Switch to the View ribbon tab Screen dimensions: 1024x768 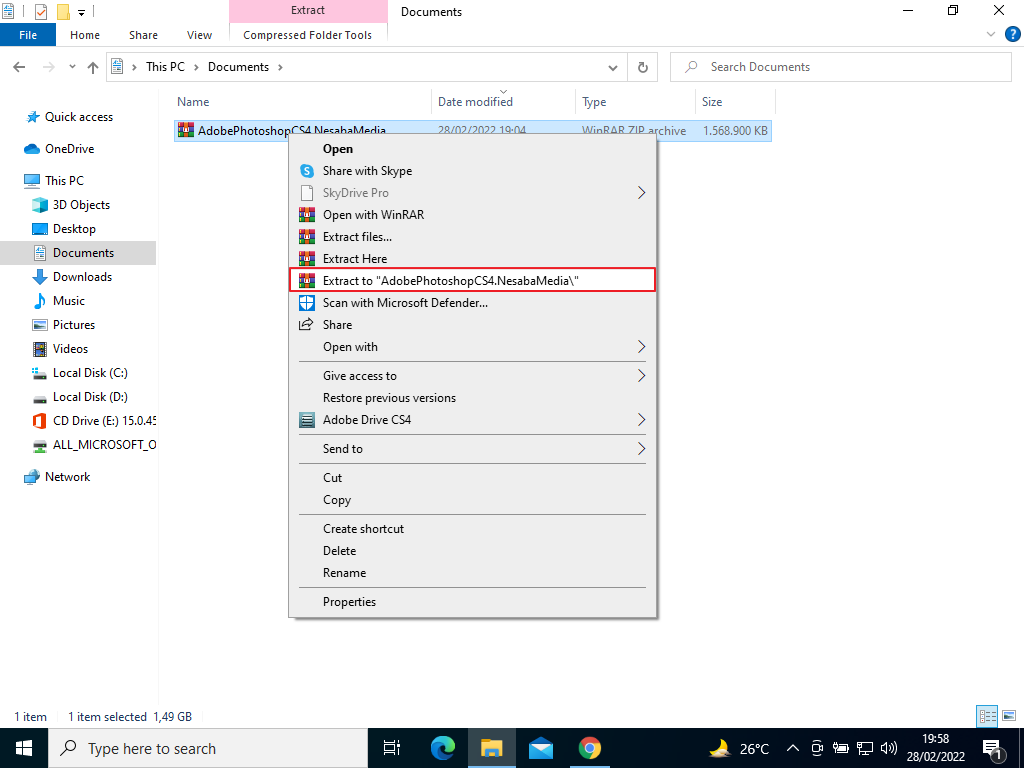(x=199, y=34)
